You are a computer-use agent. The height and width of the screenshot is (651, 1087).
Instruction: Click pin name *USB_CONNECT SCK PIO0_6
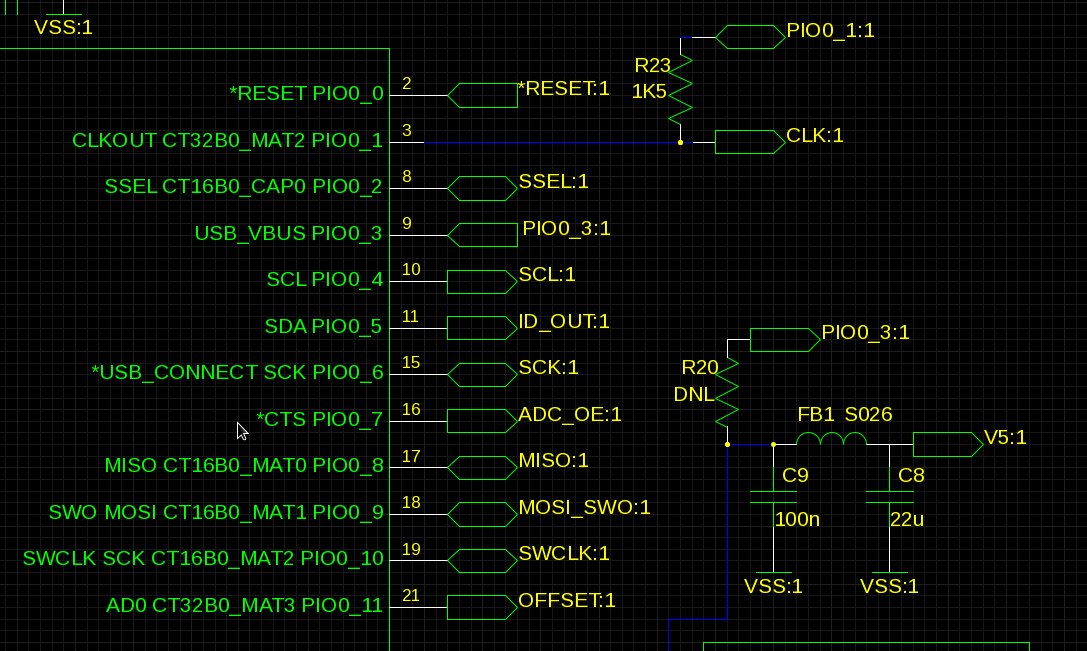click(x=237, y=372)
